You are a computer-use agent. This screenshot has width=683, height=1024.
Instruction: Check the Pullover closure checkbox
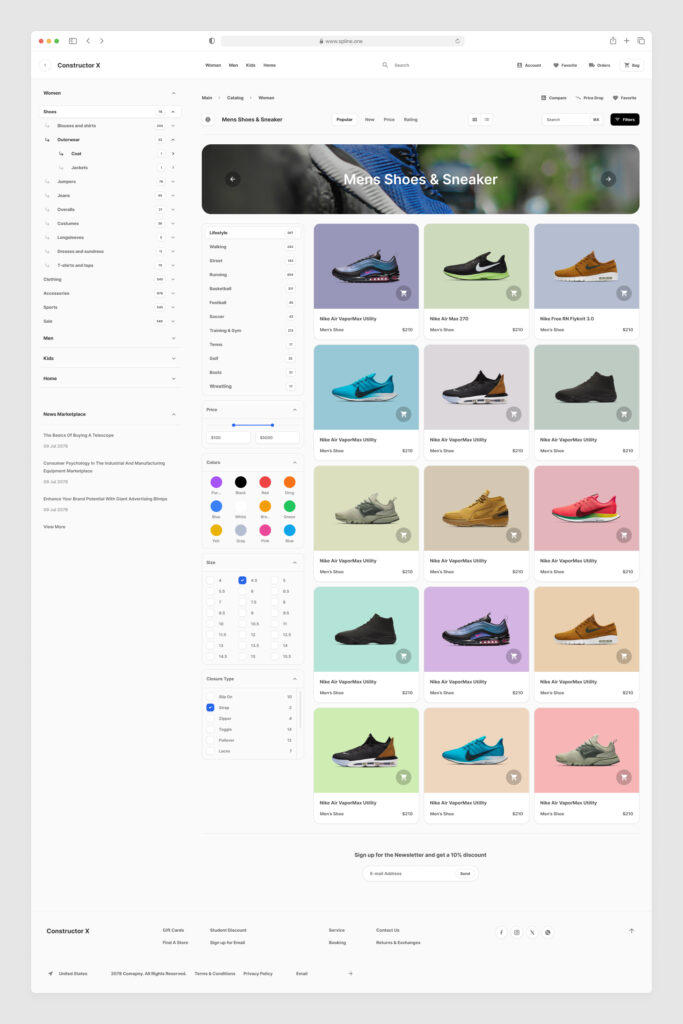(210, 740)
